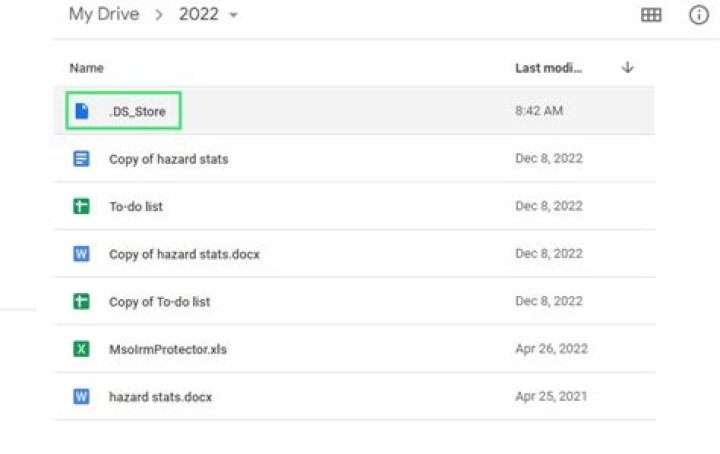Reverse sort direction with the down arrow
Image resolution: width=720 pixels, height=454 pixels.
point(628,68)
